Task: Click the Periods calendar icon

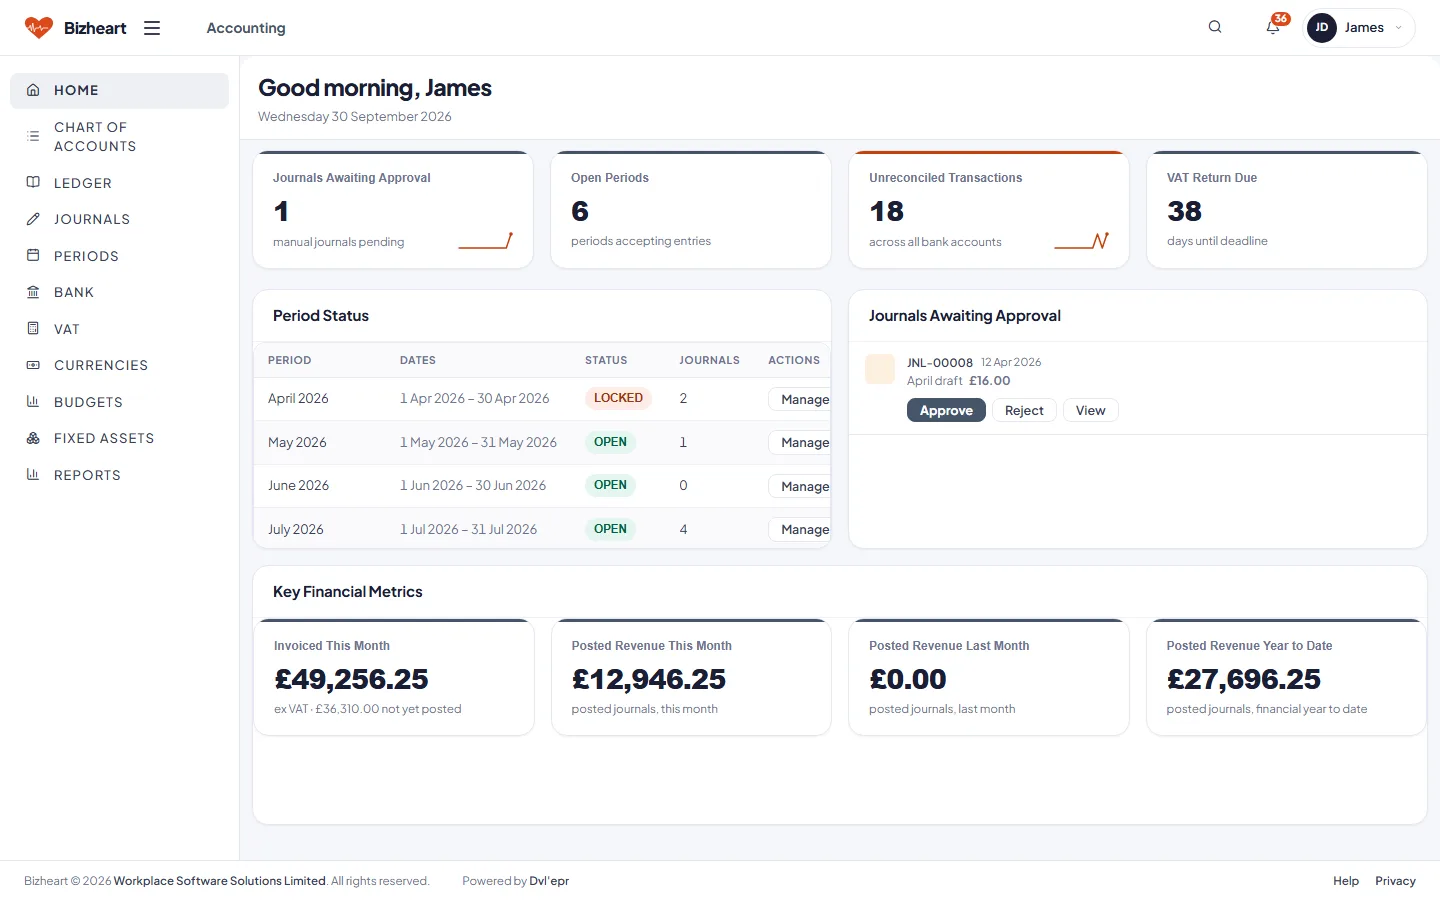Action: pos(33,255)
